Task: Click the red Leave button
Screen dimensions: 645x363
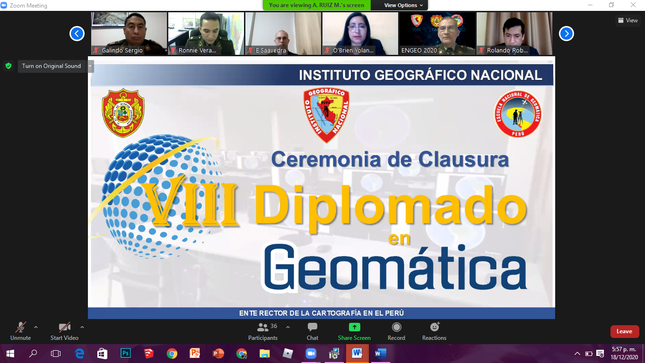Action: click(x=624, y=331)
